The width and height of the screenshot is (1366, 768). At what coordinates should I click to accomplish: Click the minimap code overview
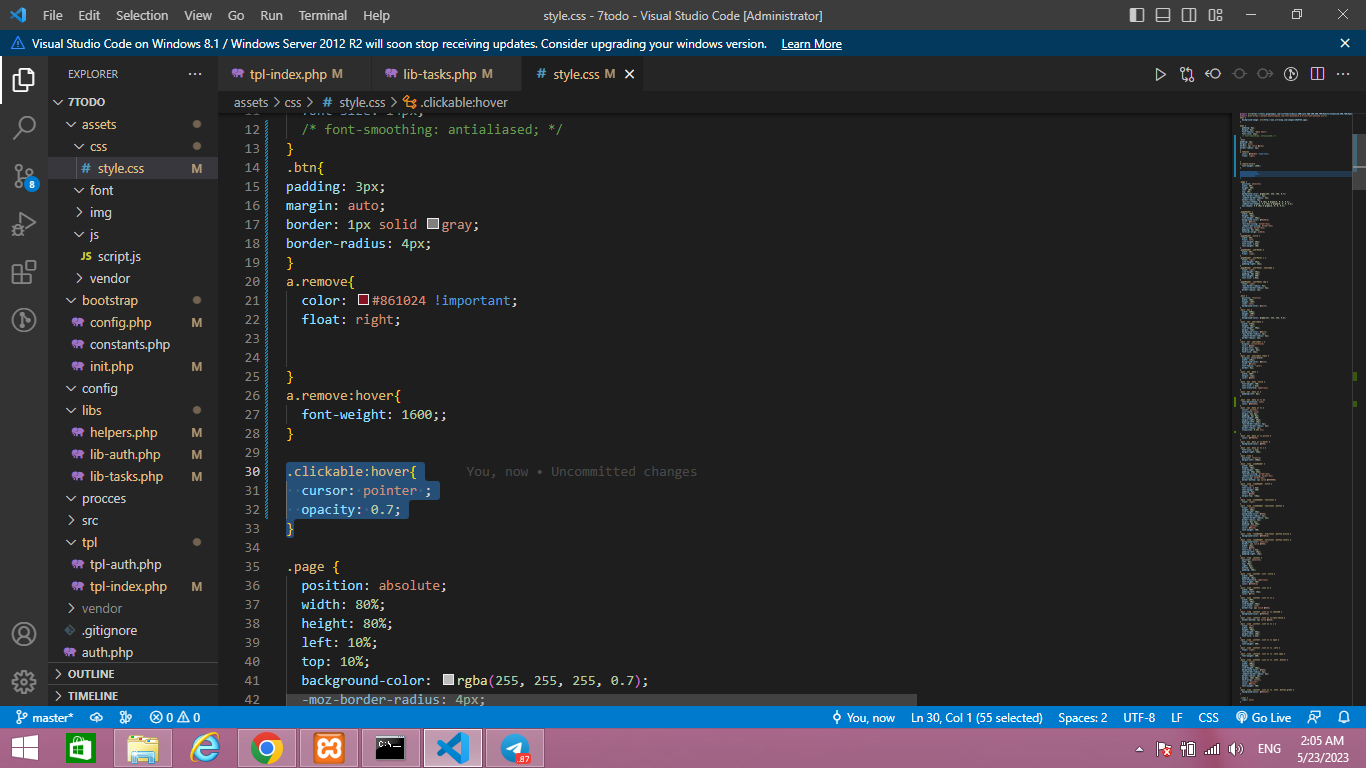tap(1292, 410)
